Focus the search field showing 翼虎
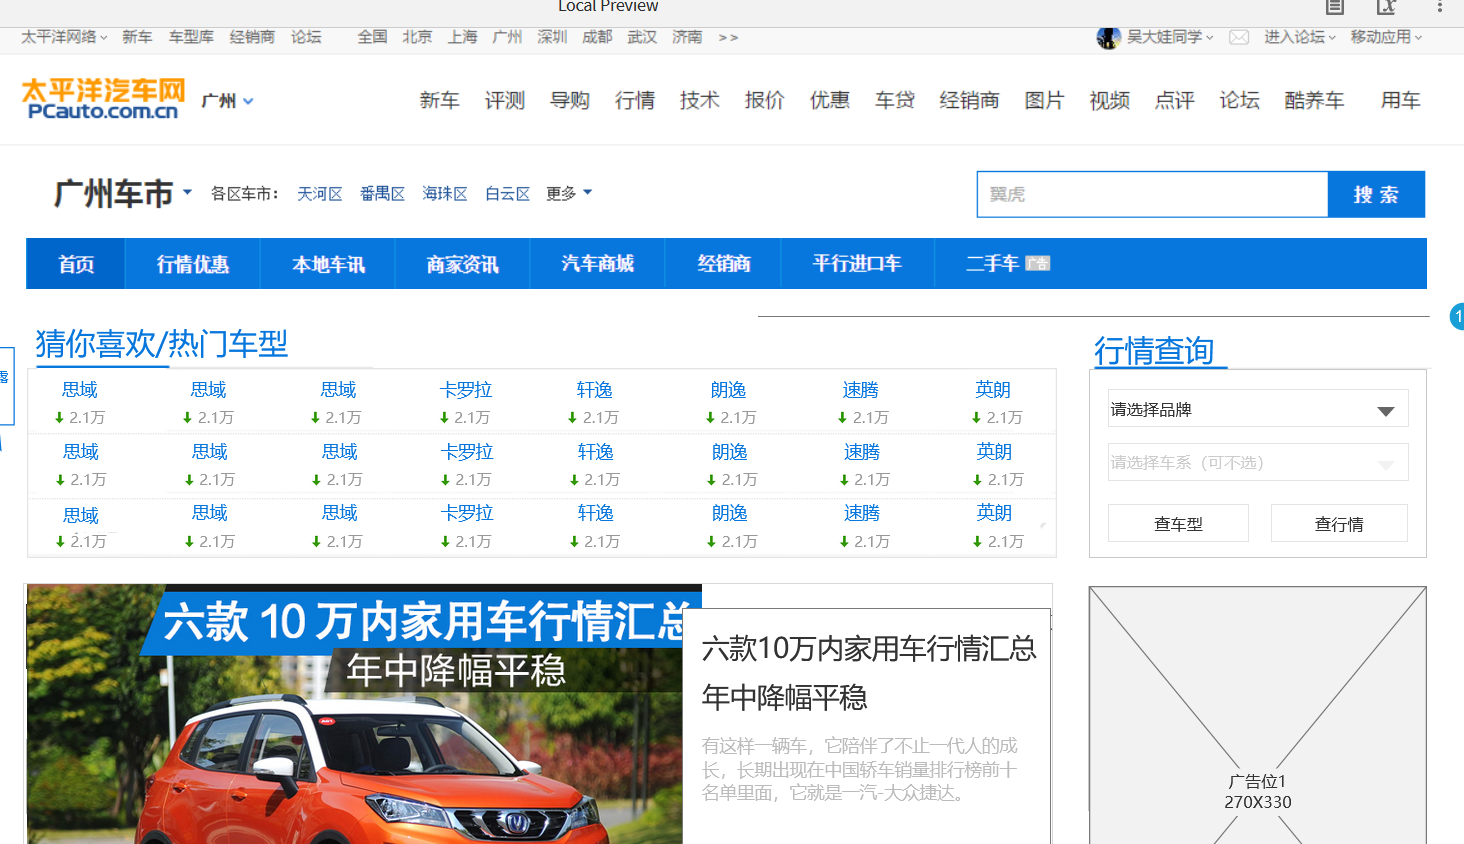The image size is (1464, 844). pos(1152,194)
